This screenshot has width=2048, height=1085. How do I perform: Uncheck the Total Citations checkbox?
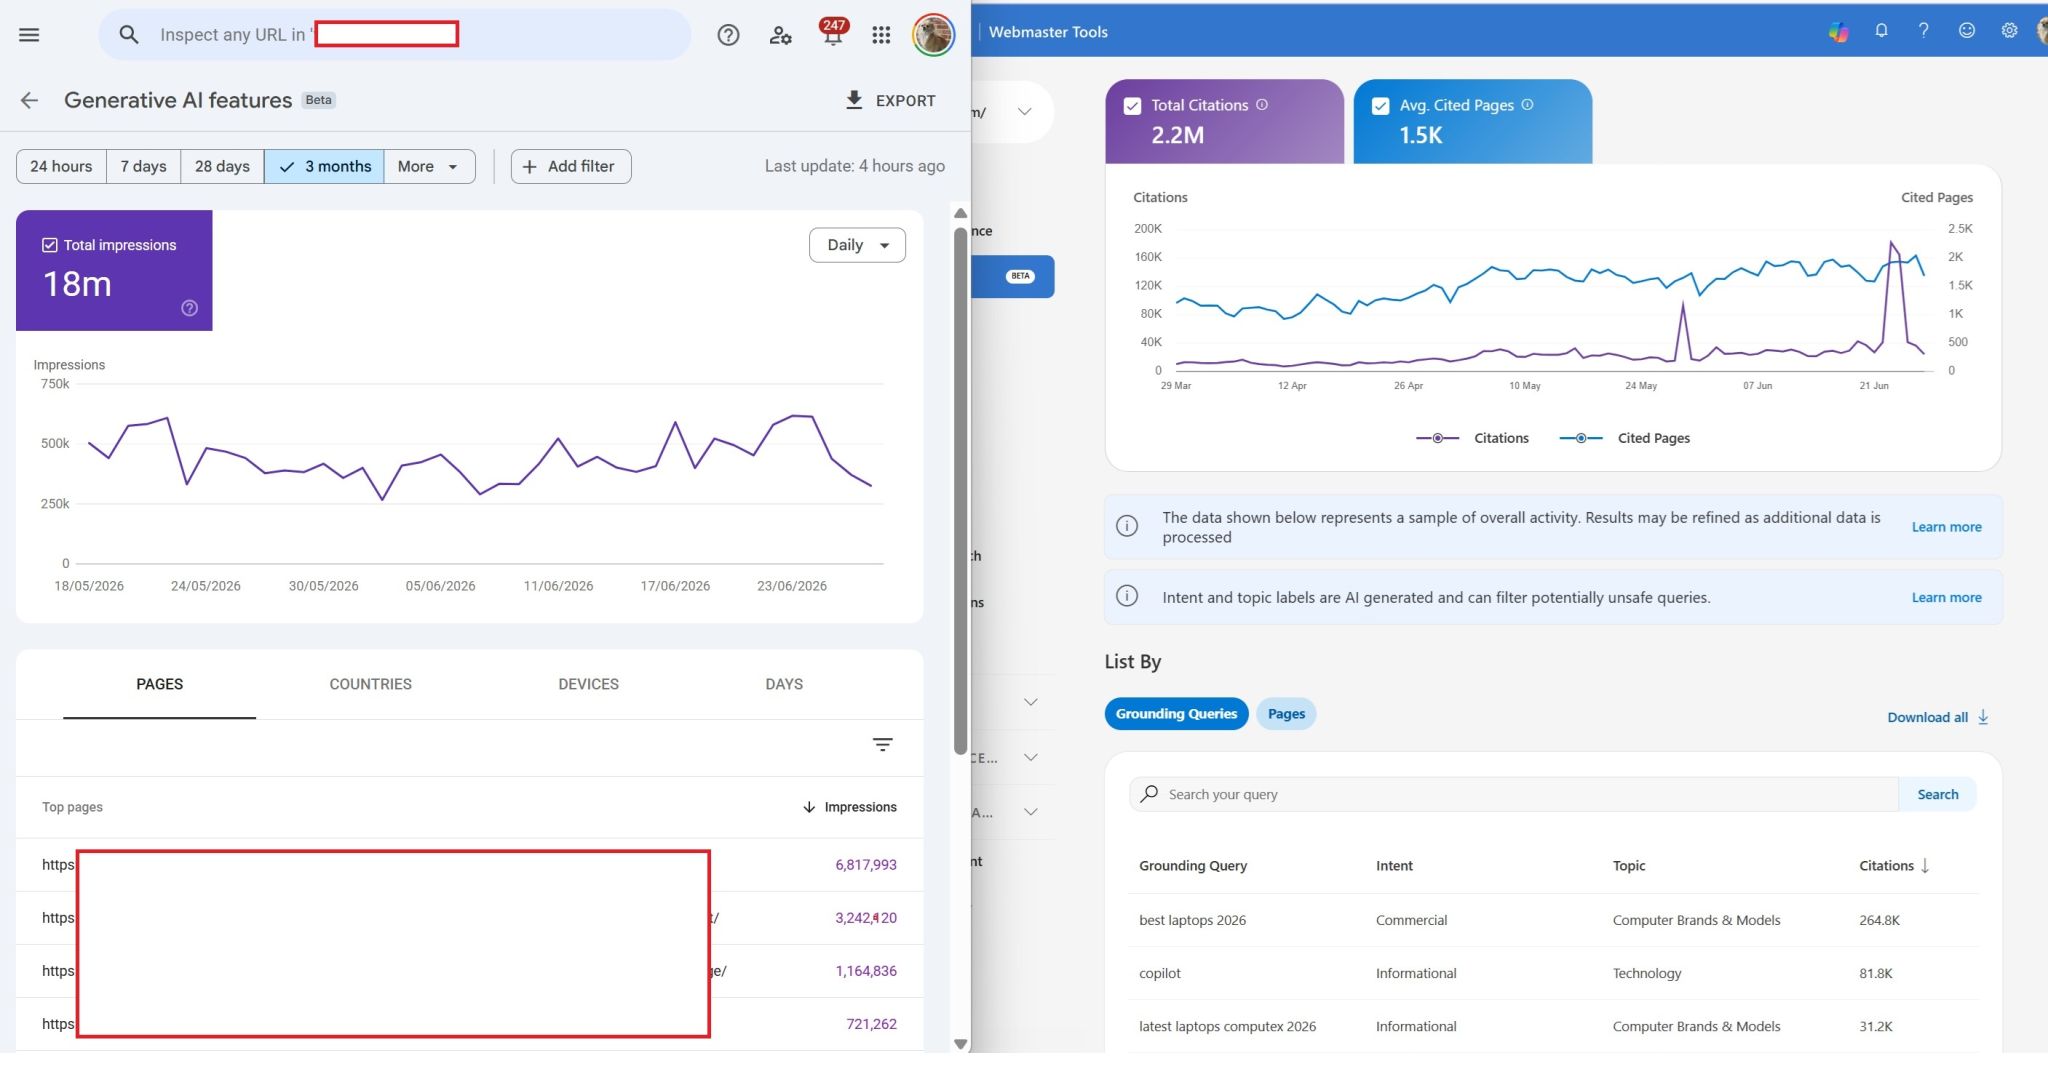[x=1132, y=106]
